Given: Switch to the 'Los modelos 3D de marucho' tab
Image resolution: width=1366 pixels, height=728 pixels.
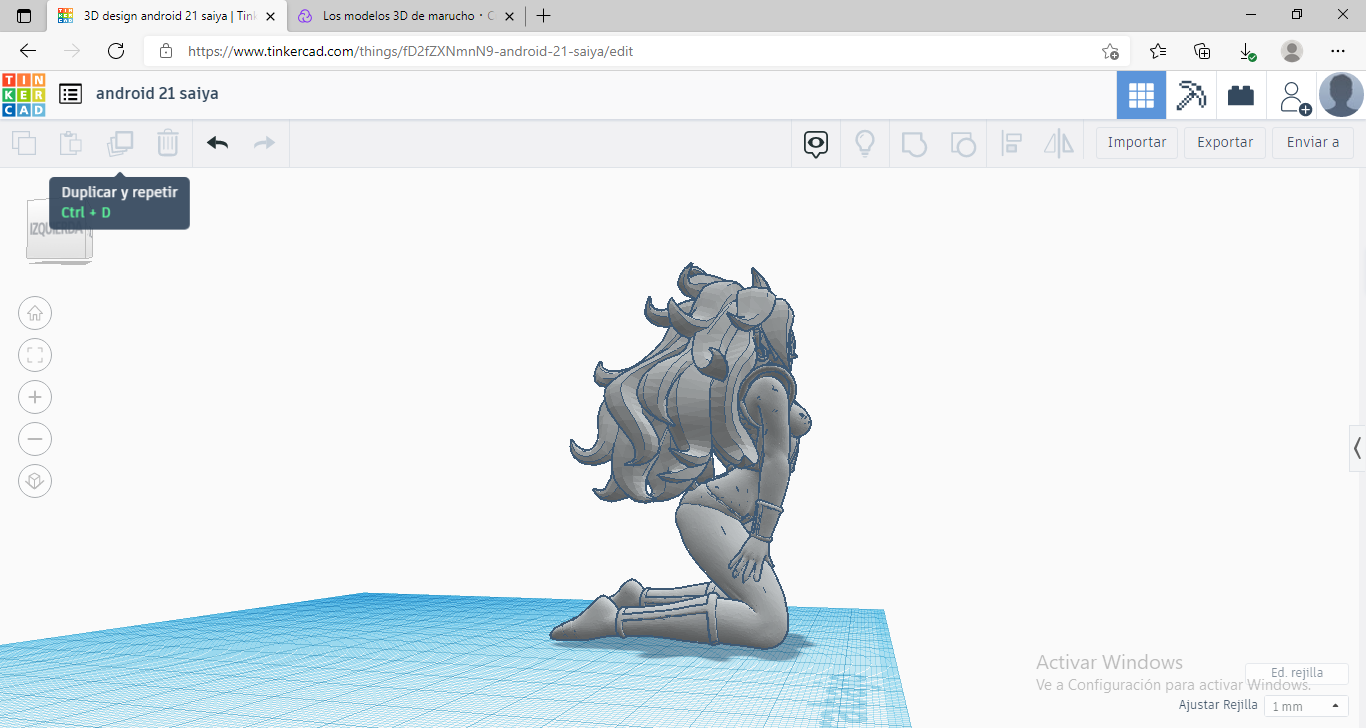Looking at the screenshot, I should [400, 16].
